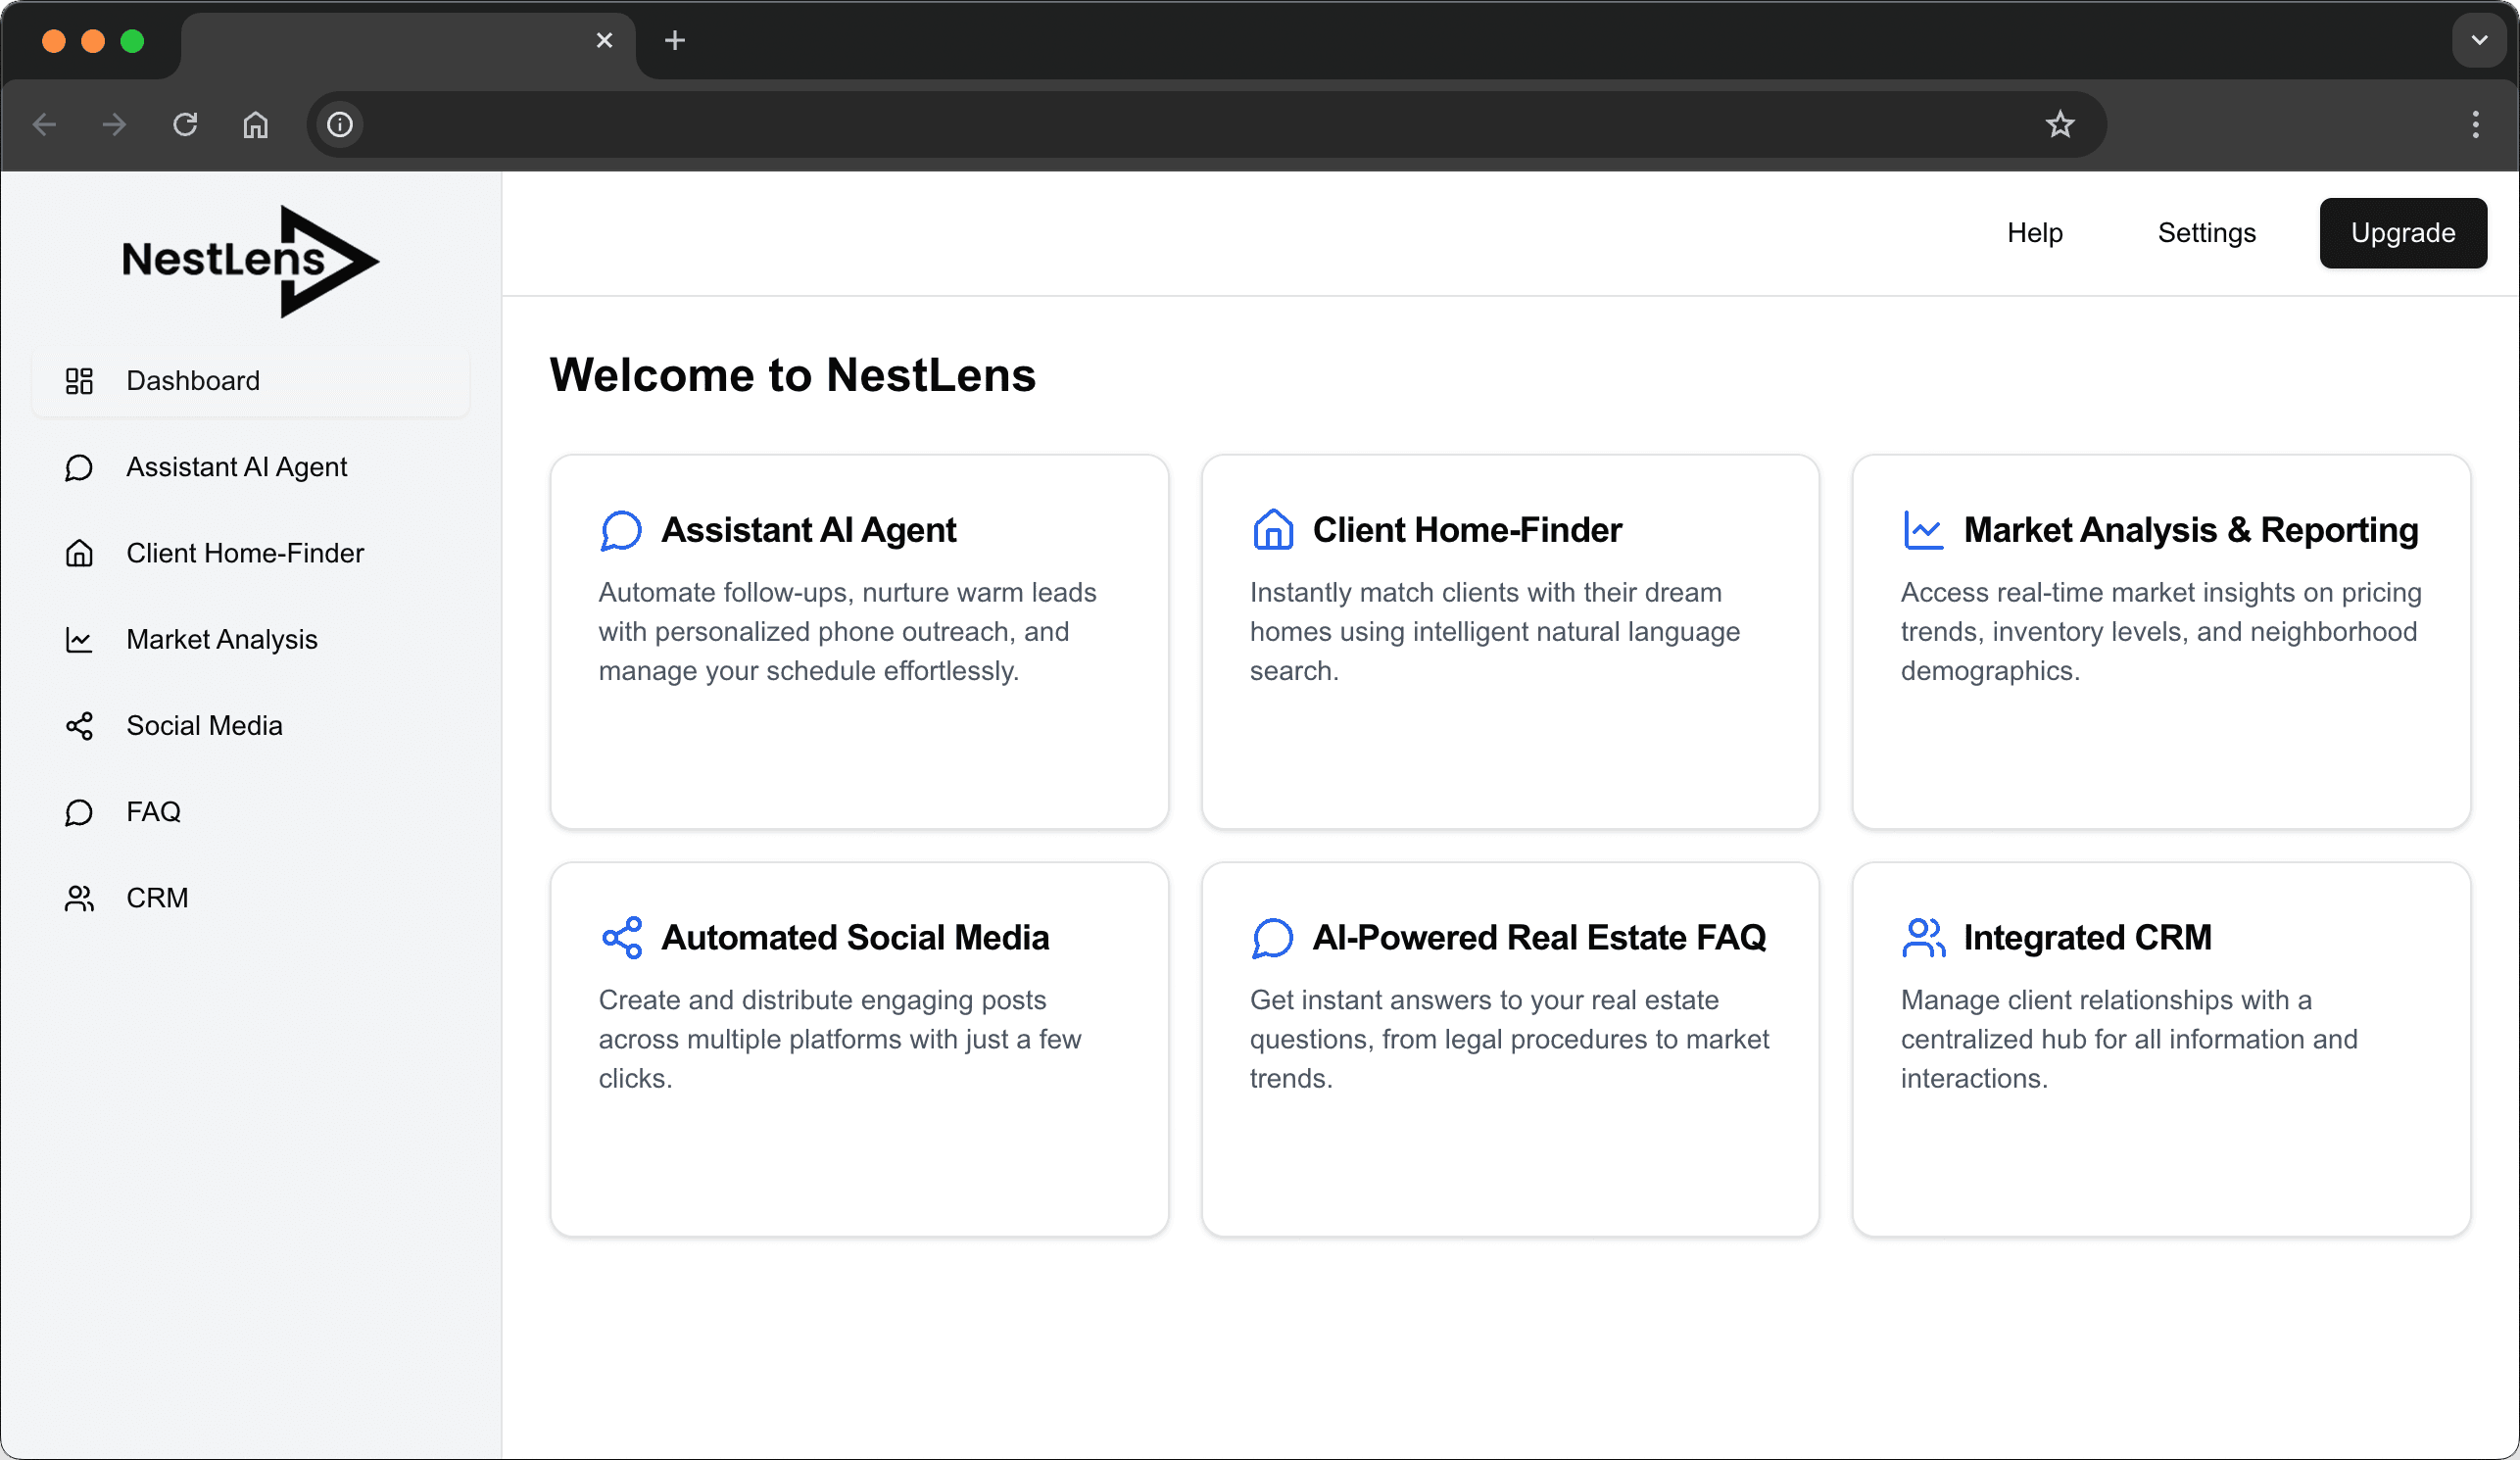Select Dashboard in the sidebar

(x=251, y=381)
